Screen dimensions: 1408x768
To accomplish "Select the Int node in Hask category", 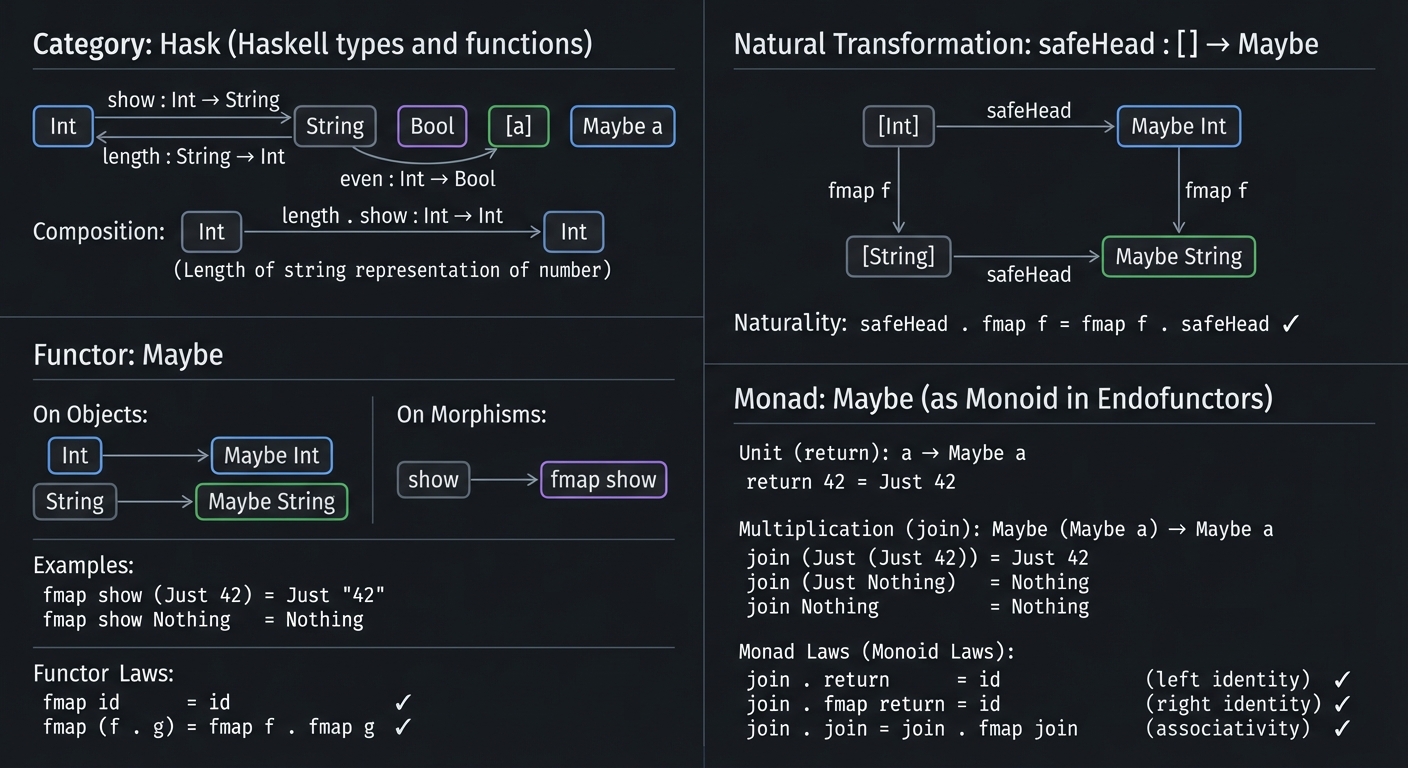I will pyautogui.click(x=62, y=126).
